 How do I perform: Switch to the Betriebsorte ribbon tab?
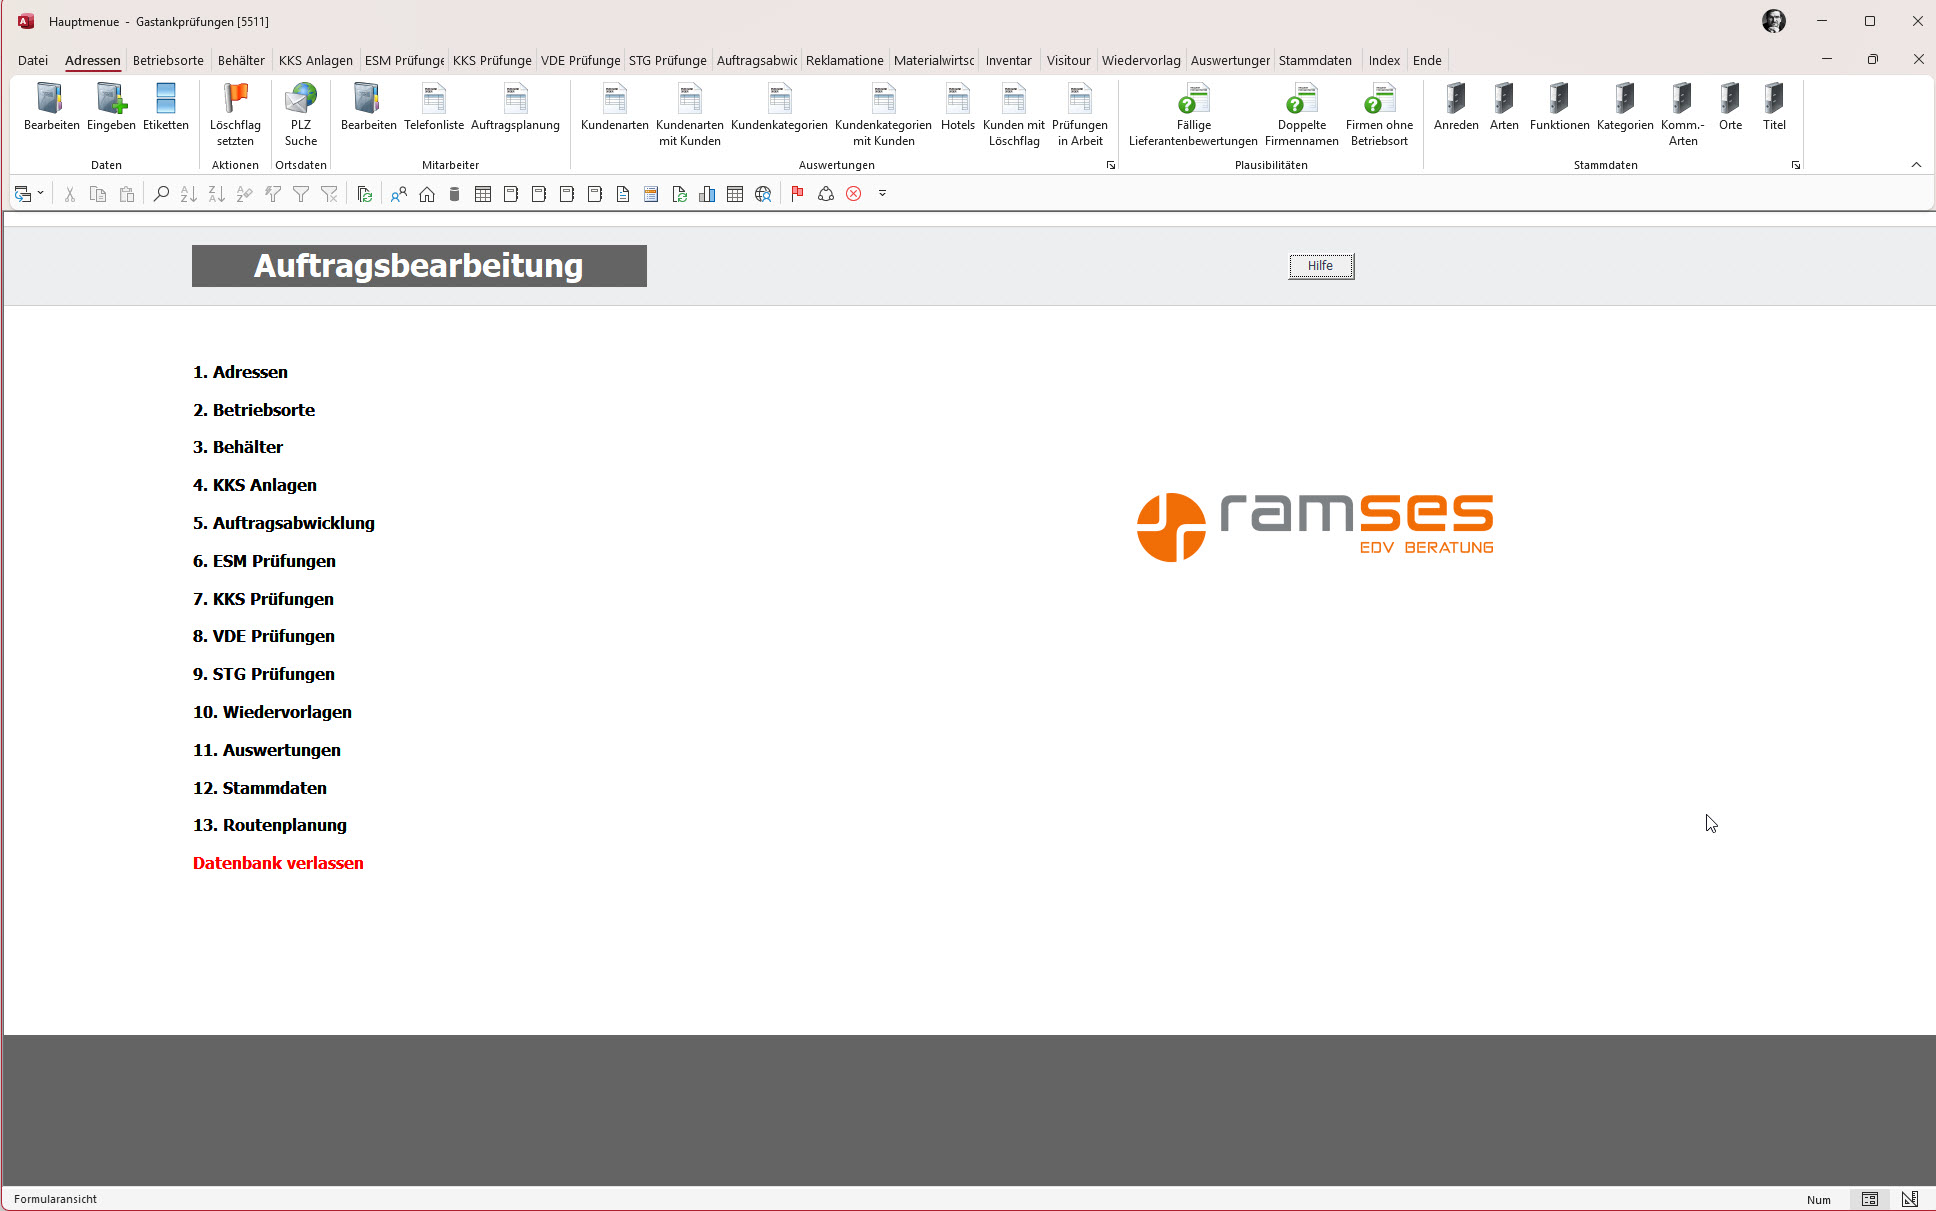(x=168, y=60)
